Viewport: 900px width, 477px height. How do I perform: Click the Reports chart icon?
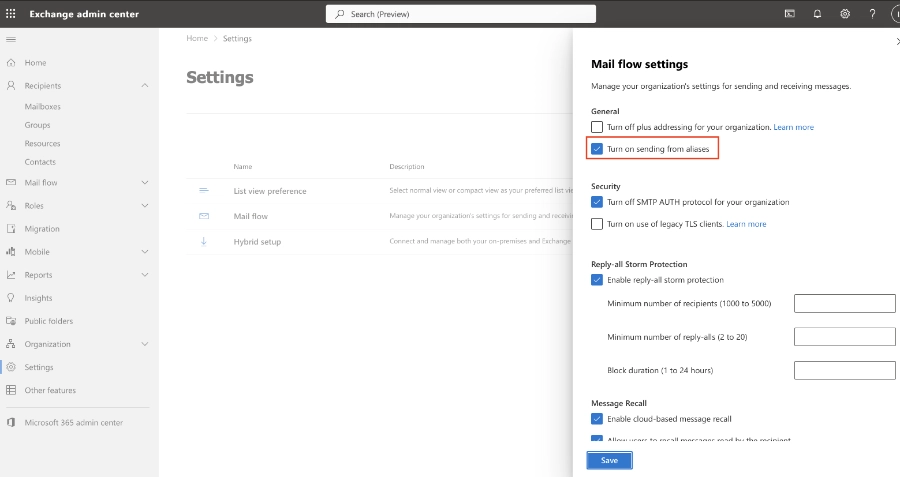[11, 275]
